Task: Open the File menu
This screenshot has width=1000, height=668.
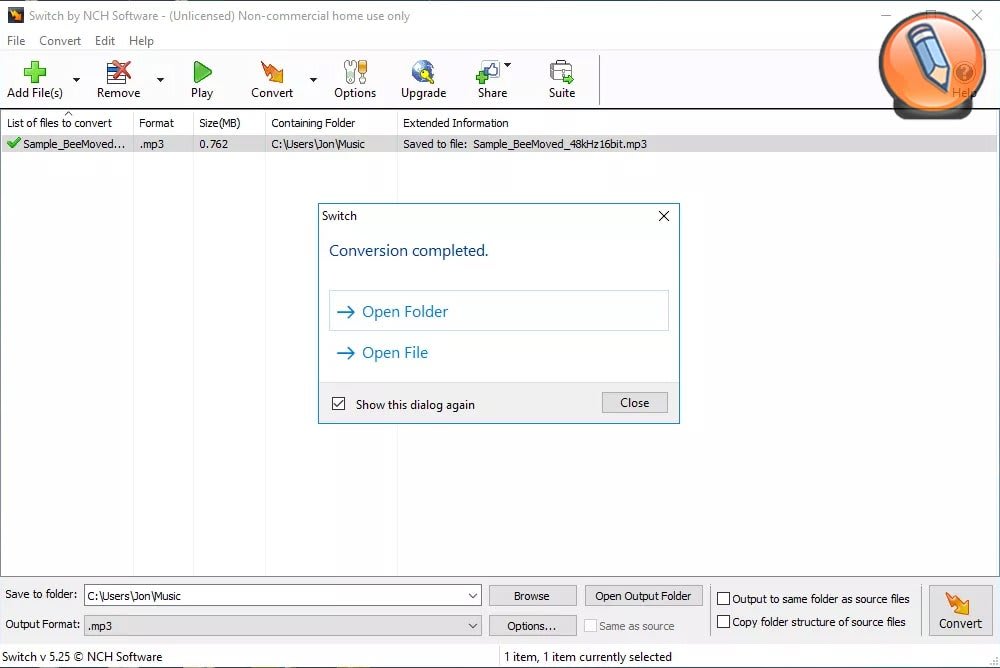Action: tap(16, 41)
